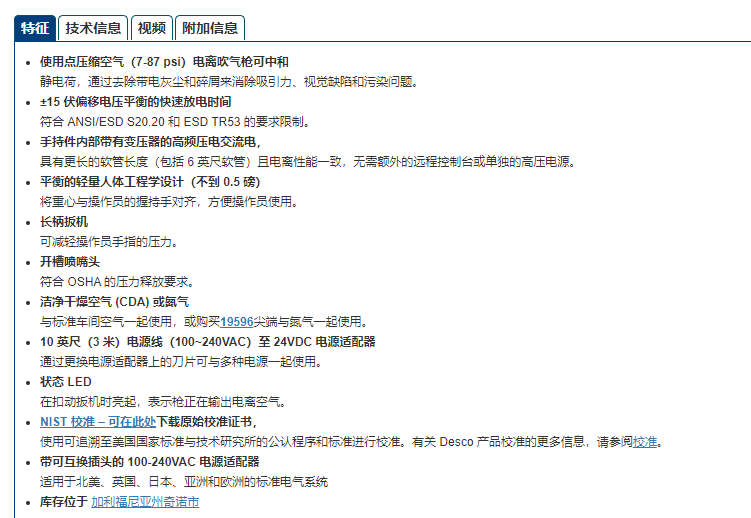The height and width of the screenshot is (518, 751).
Task: Switch to the 特征 tab
Action: 35,28
